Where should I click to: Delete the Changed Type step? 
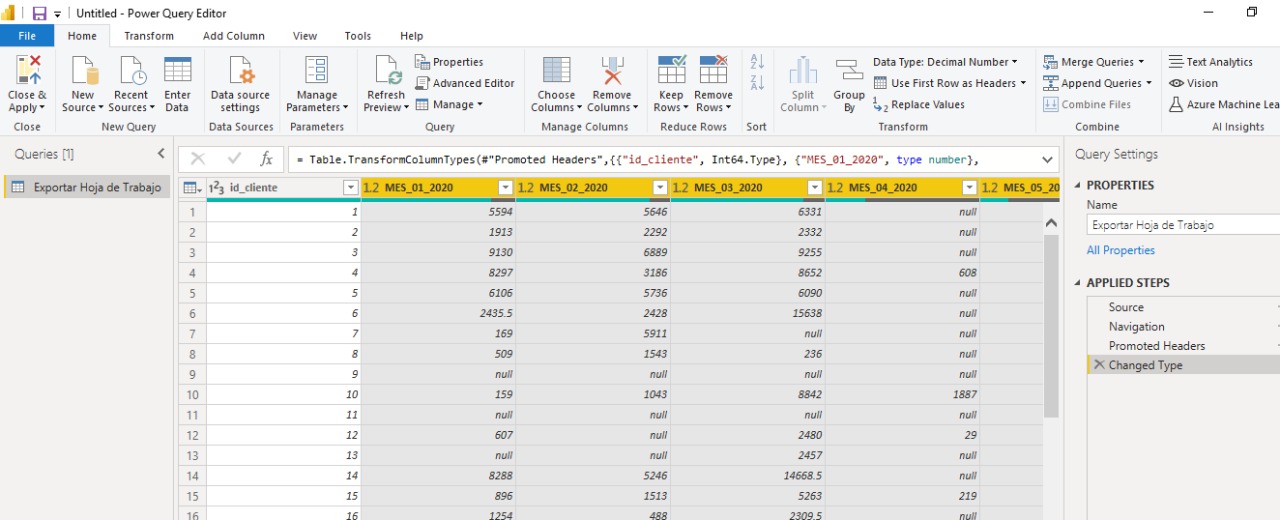point(1099,365)
